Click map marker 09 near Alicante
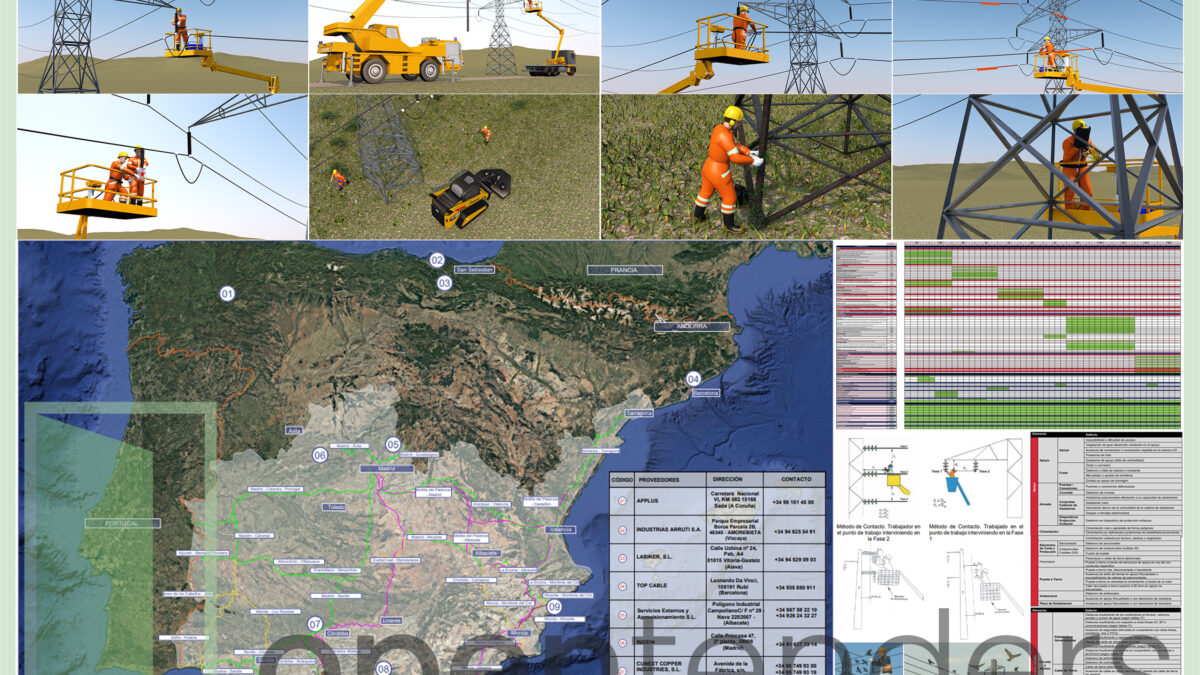Viewport: 1200px width, 675px height. pos(554,606)
